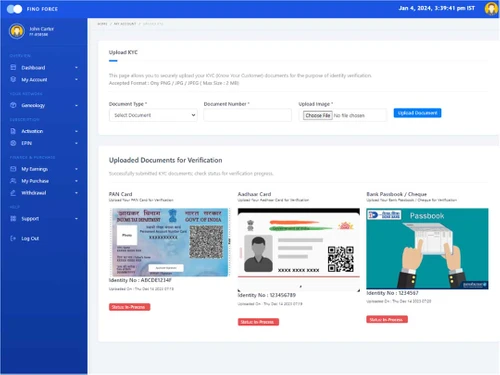The height and width of the screenshot is (375, 500).
Task: Click Aadhaar Card Status In-Process badge
Action: click(x=258, y=322)
